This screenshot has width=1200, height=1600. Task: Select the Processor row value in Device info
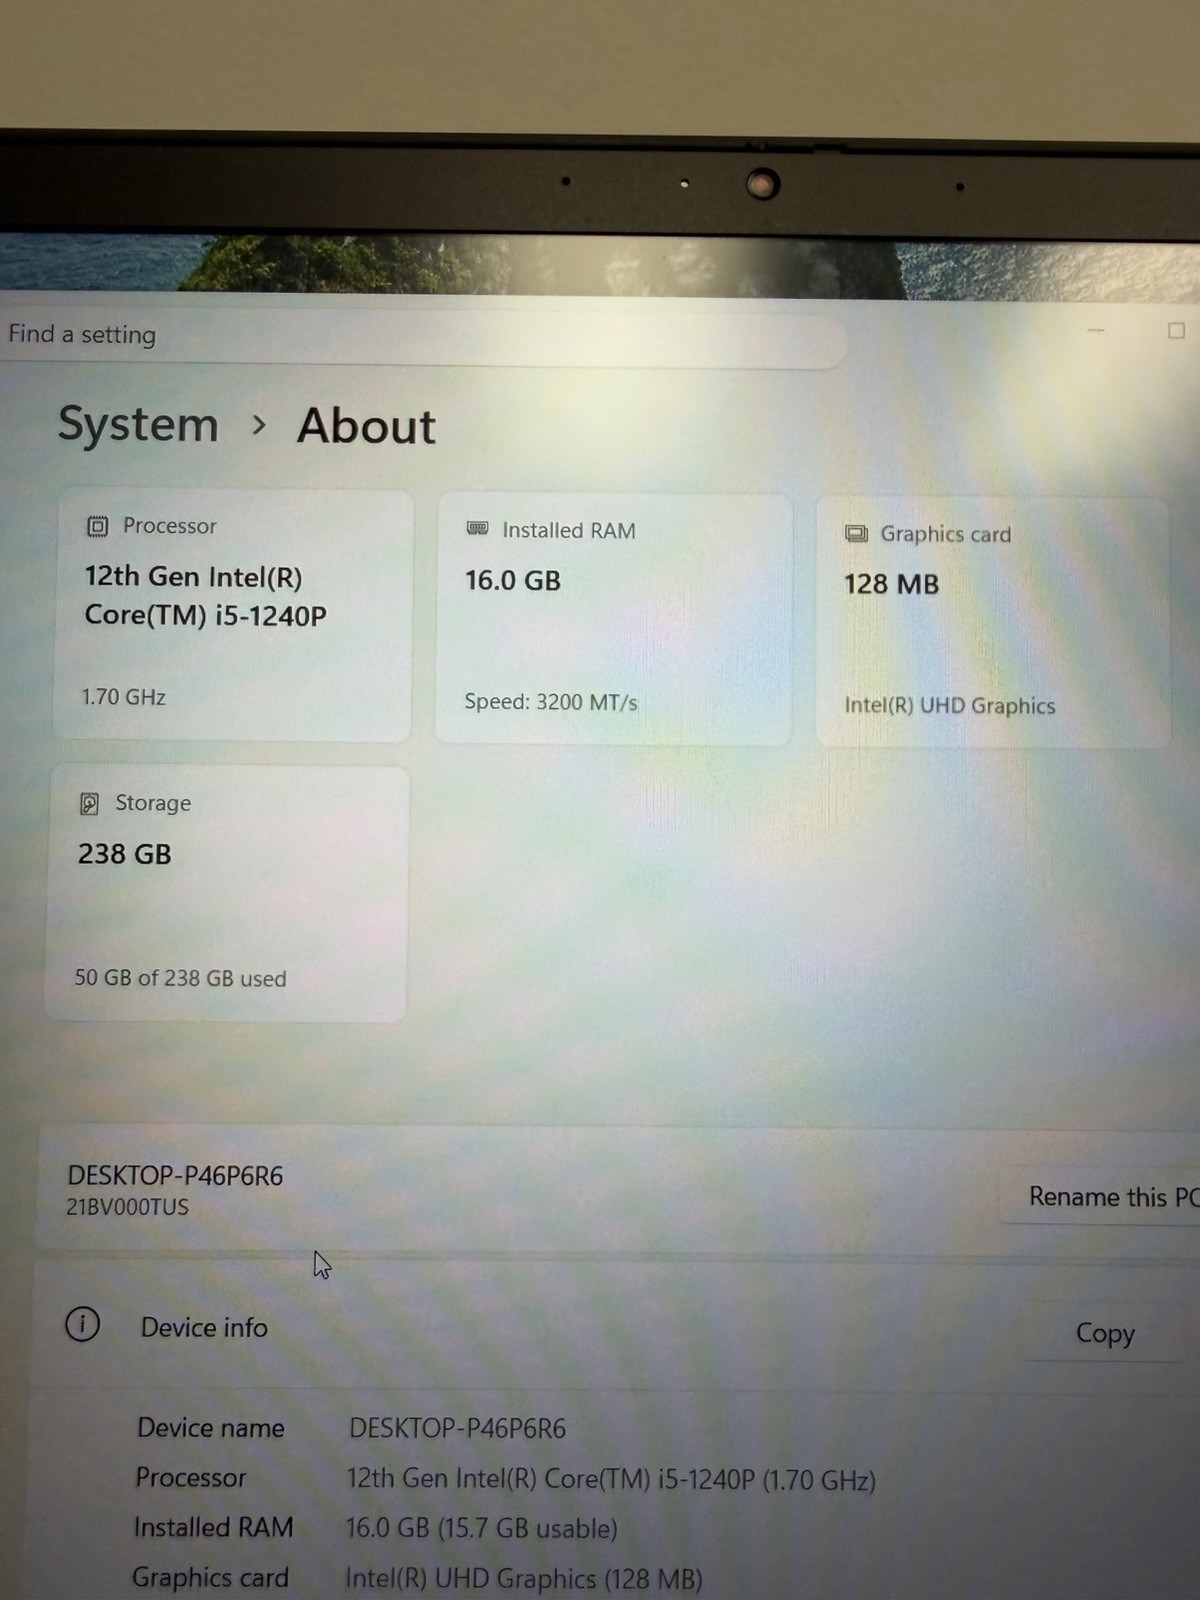[x=610, y=1479]
